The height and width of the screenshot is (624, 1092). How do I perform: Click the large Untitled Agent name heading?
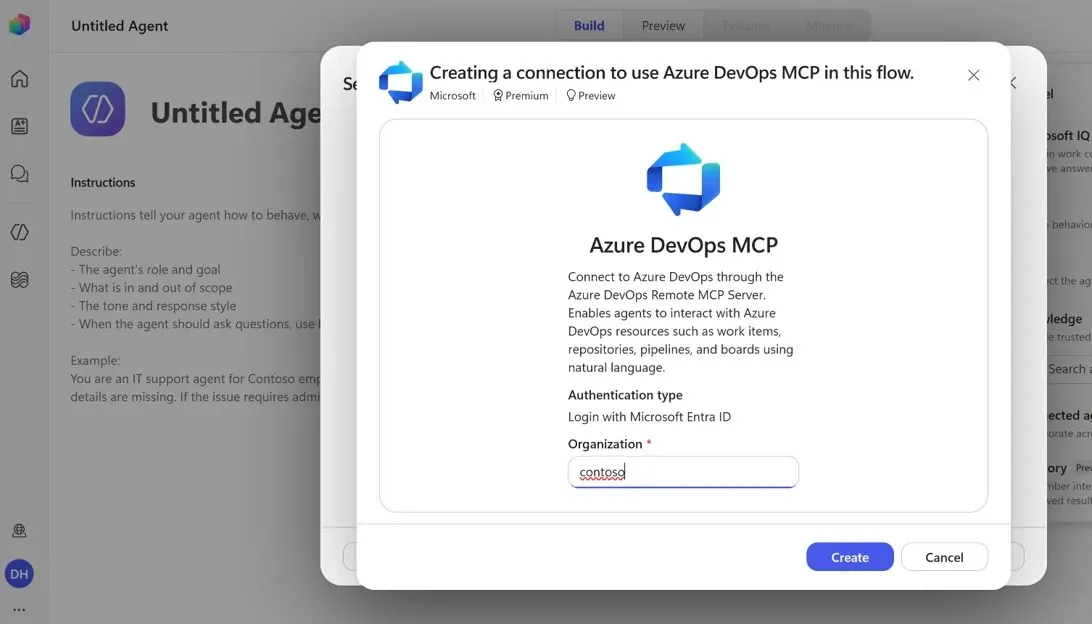[235, 113]
